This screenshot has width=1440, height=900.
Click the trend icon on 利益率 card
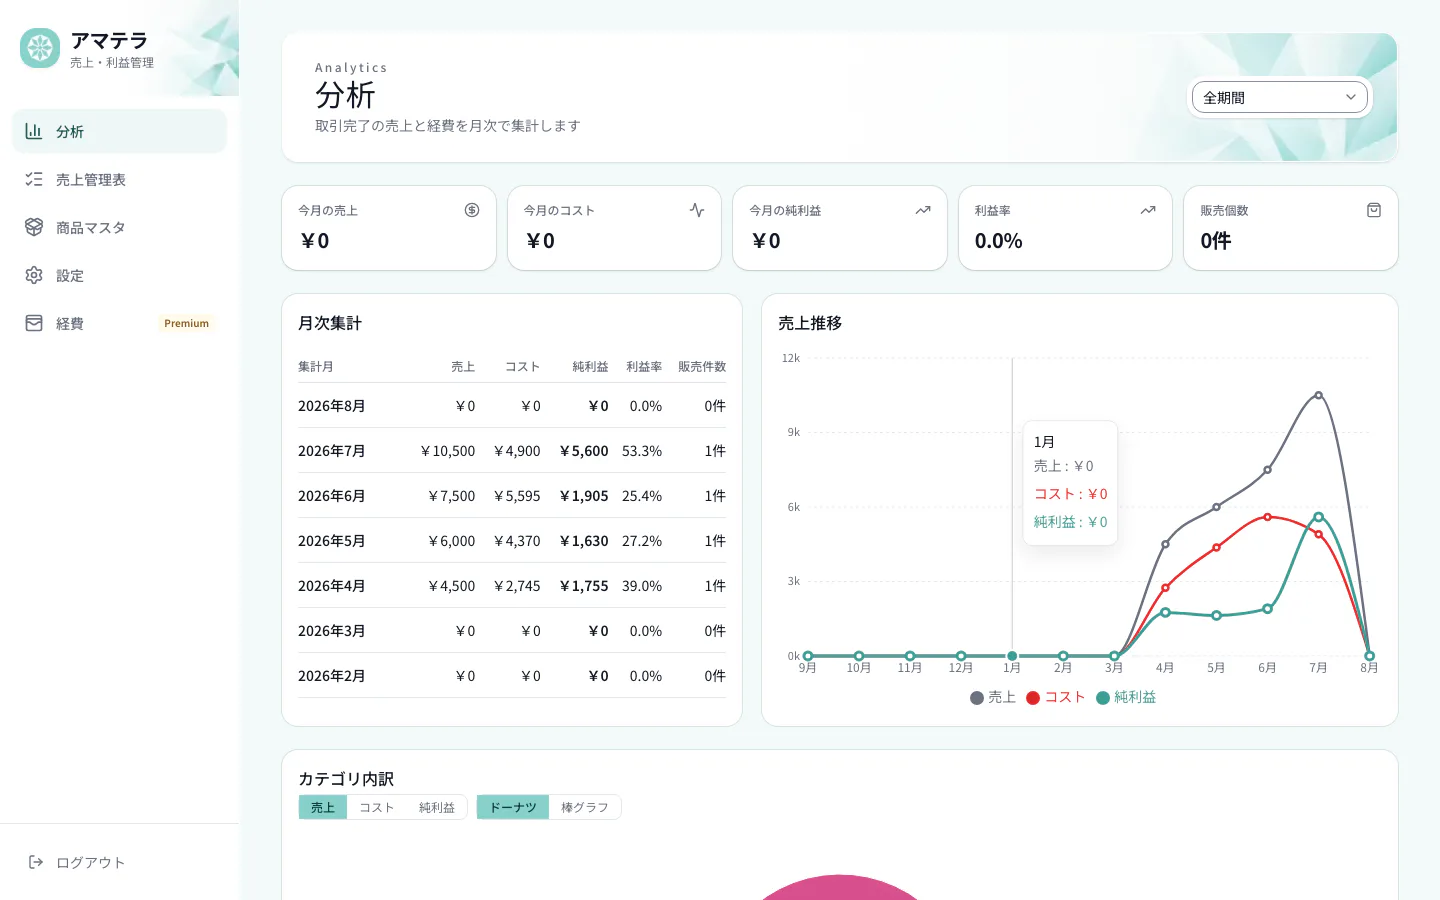(x=1148, y=210)
